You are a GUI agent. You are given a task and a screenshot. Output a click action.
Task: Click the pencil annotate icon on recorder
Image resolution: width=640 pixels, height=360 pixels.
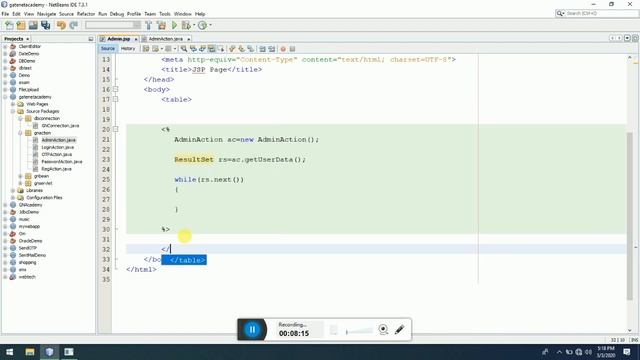click(x=400, y=329)
